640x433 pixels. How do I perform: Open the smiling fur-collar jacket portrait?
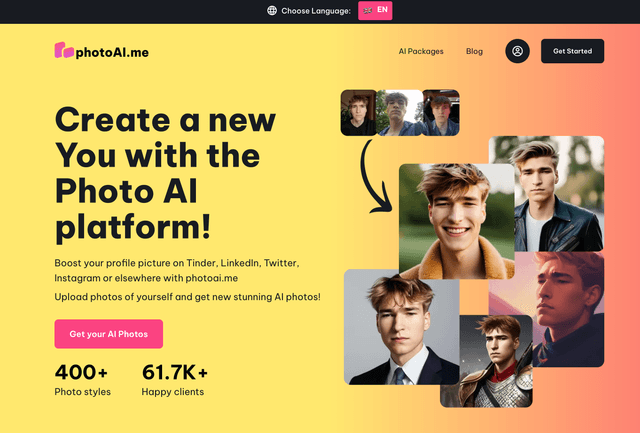(457, 221)
